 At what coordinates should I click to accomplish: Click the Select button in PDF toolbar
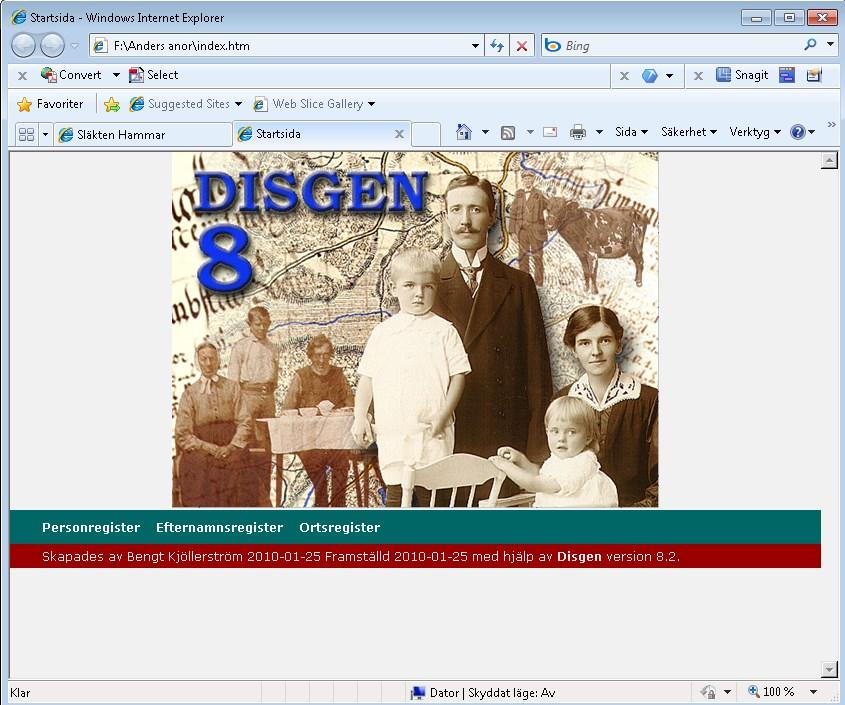154,75
